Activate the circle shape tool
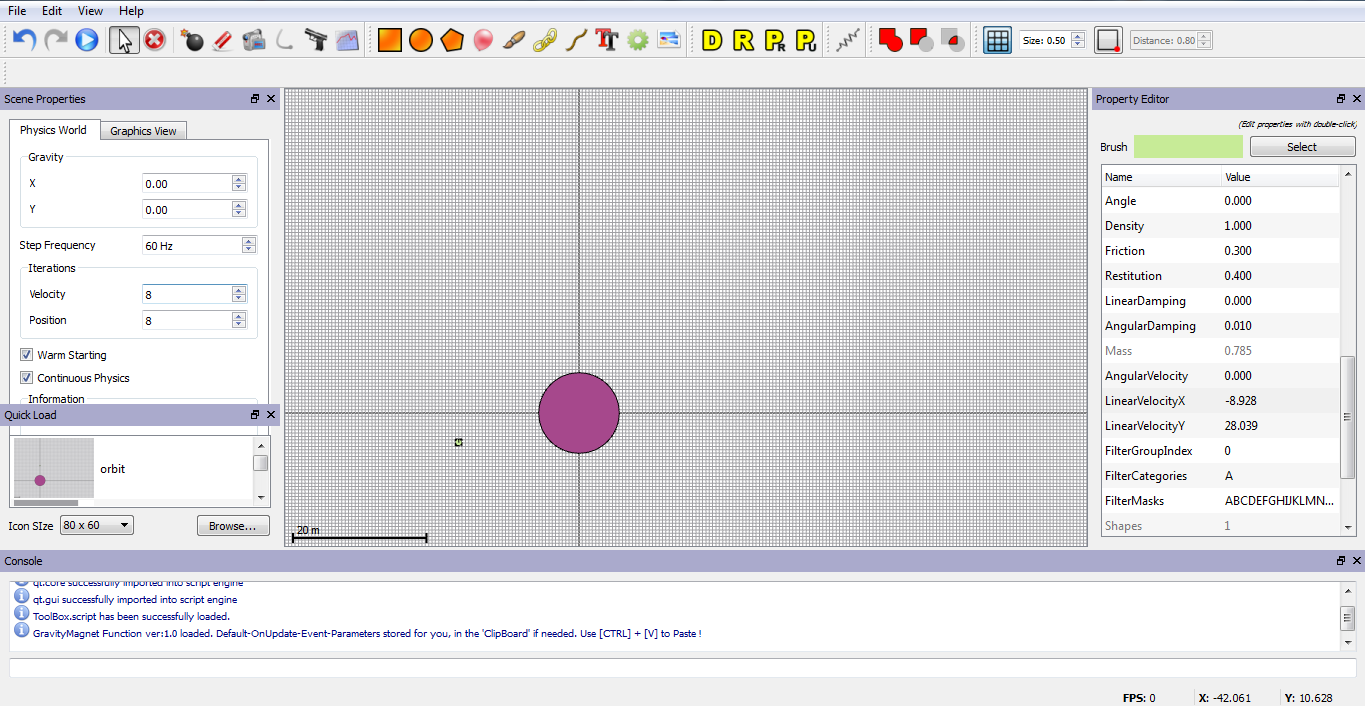Screen dimensions: 1365x706 [x=420, y=40]
